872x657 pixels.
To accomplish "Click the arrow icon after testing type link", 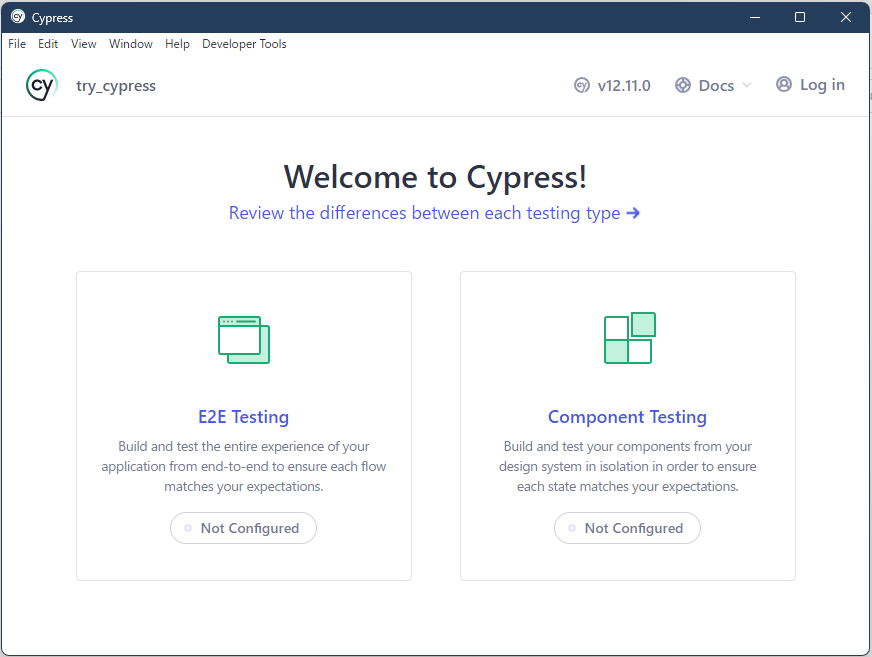I will [633, 213].
